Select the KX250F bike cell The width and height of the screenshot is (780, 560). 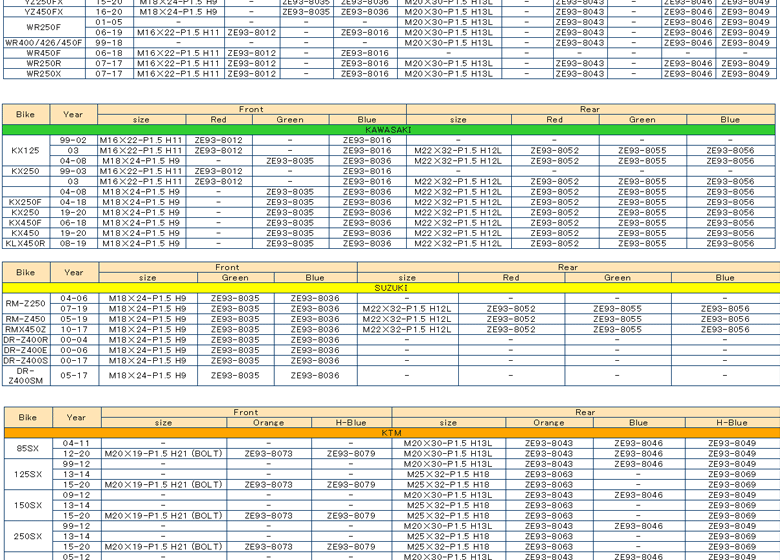click(x=26, y=202)
